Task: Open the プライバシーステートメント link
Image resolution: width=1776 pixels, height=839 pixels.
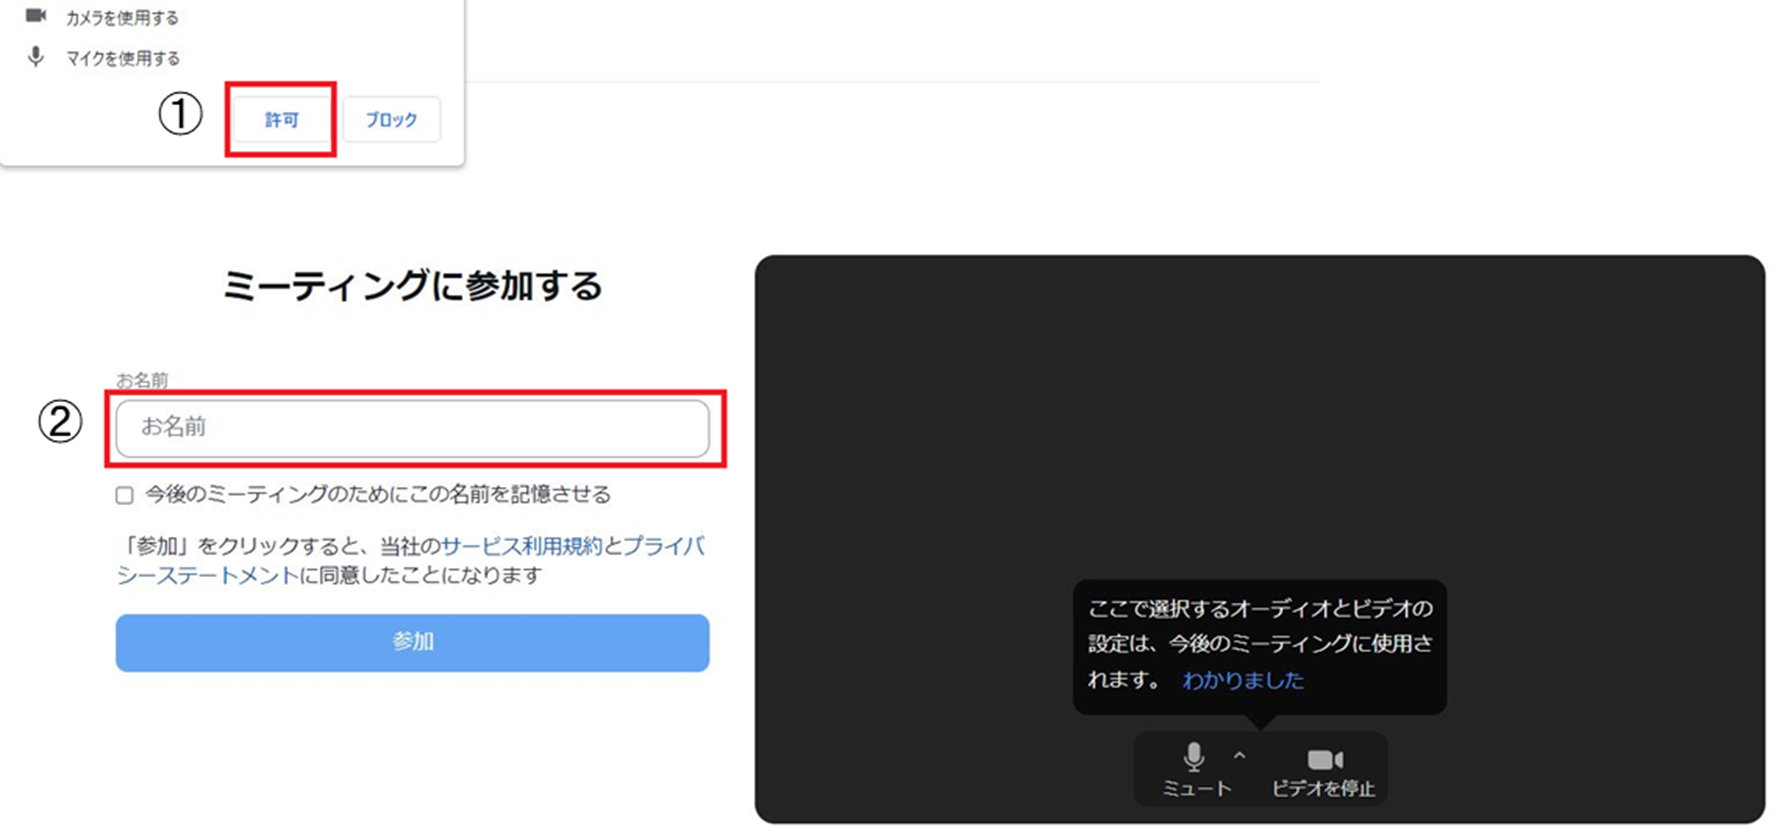Action: click(664, 546)
